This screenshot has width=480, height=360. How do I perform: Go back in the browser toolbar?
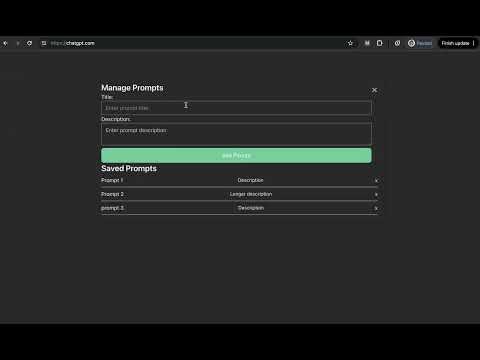pyautogui.click(x=5, y=43)
